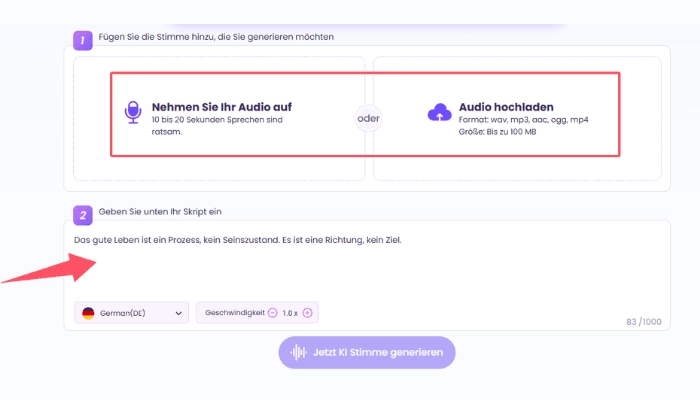Click the step 1 number badge
Screen dimensions: 700x400
click(82, 39)
